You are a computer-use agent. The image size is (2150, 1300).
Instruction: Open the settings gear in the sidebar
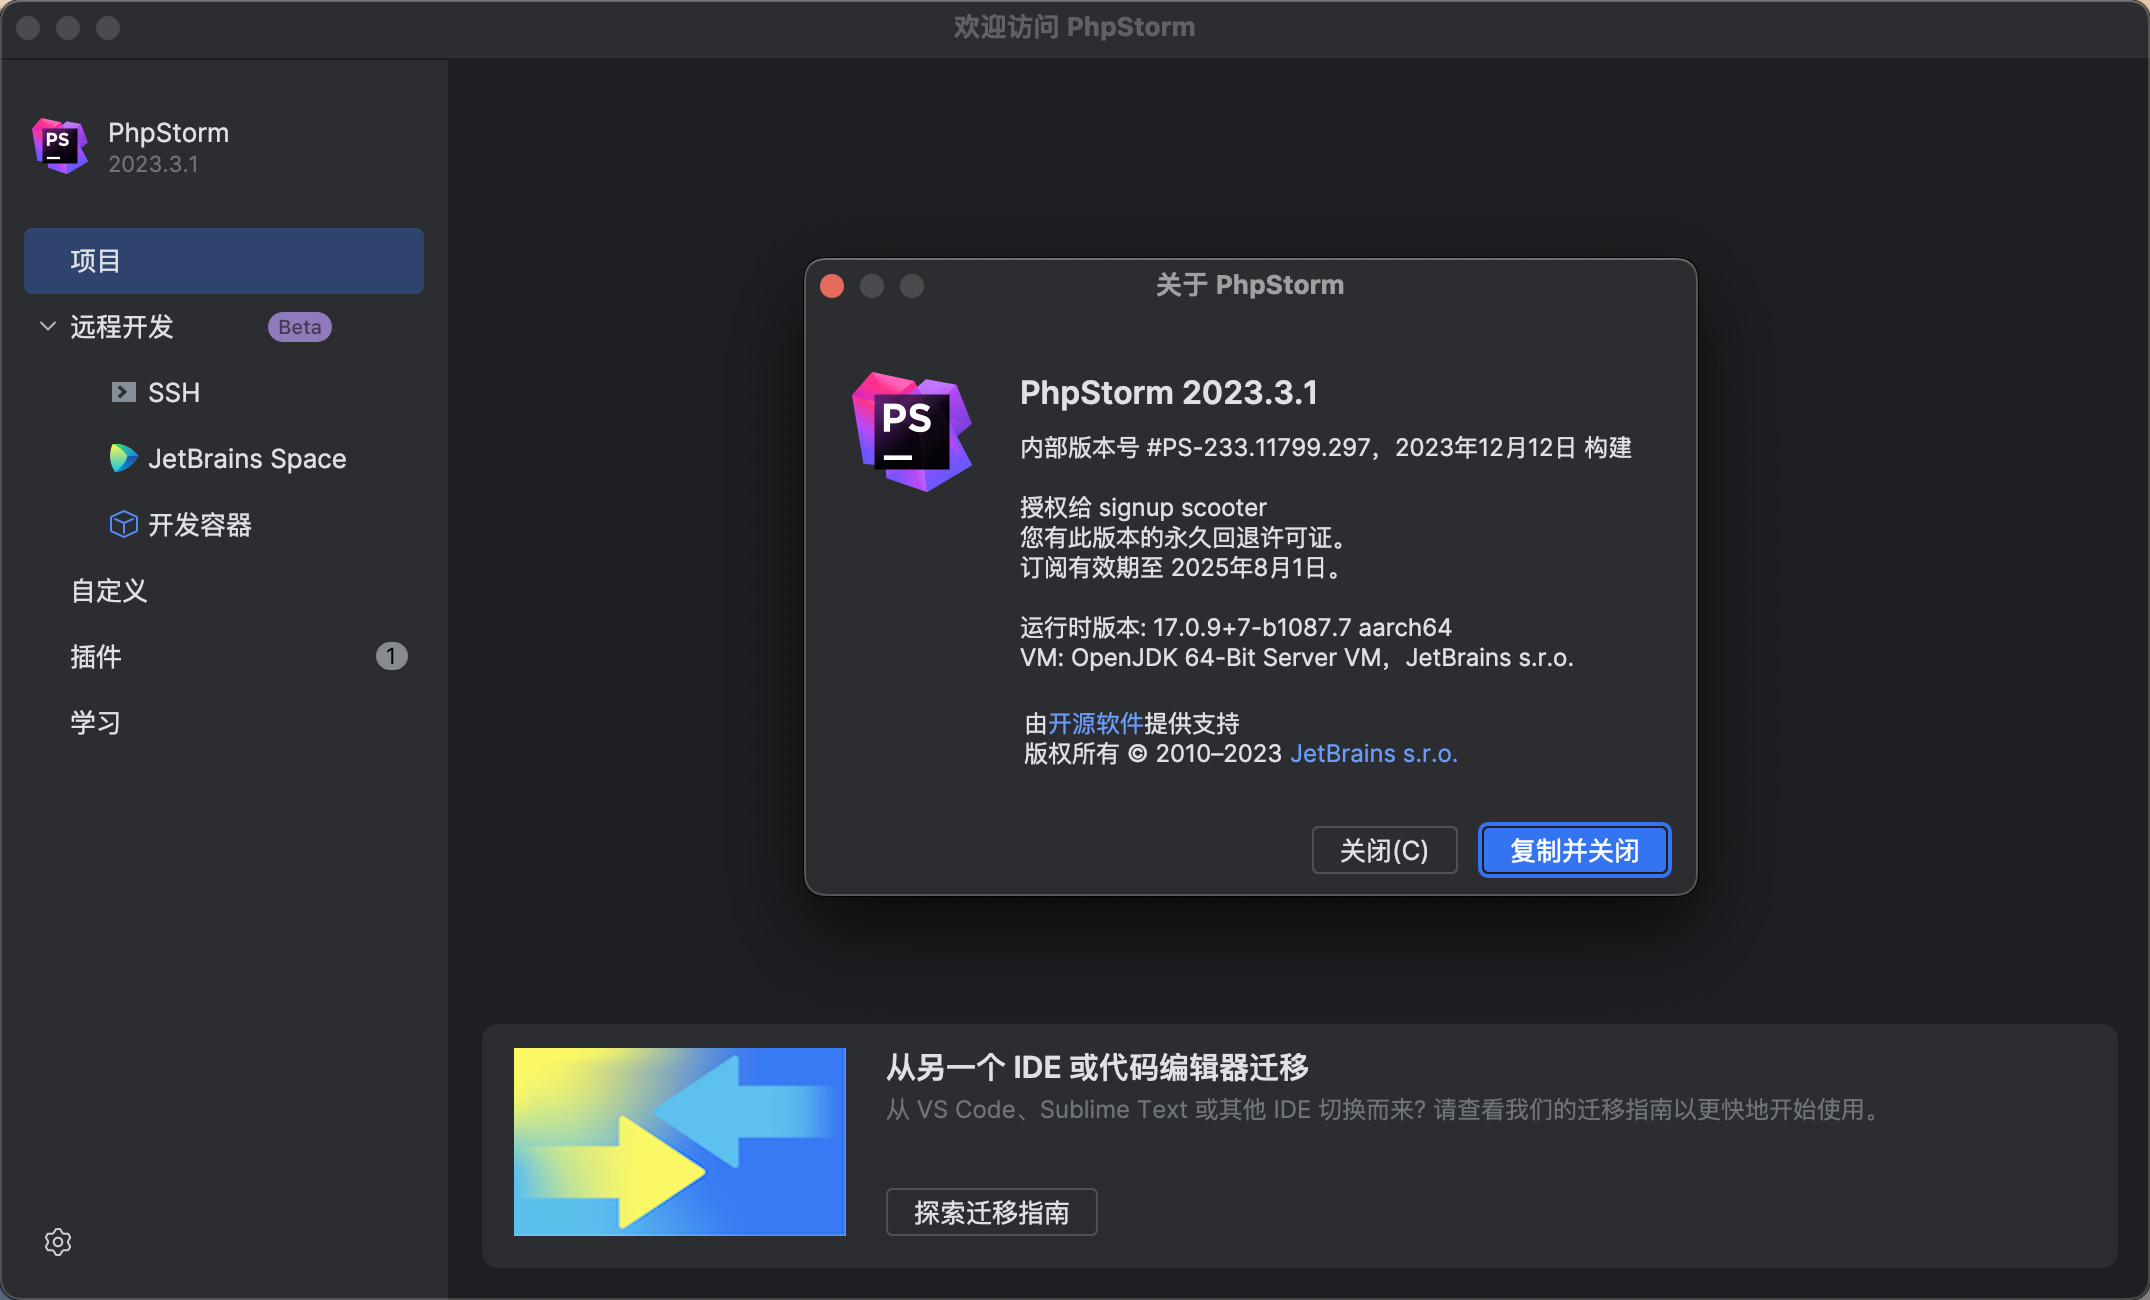pyautogui.click(x=58, y=1241)
